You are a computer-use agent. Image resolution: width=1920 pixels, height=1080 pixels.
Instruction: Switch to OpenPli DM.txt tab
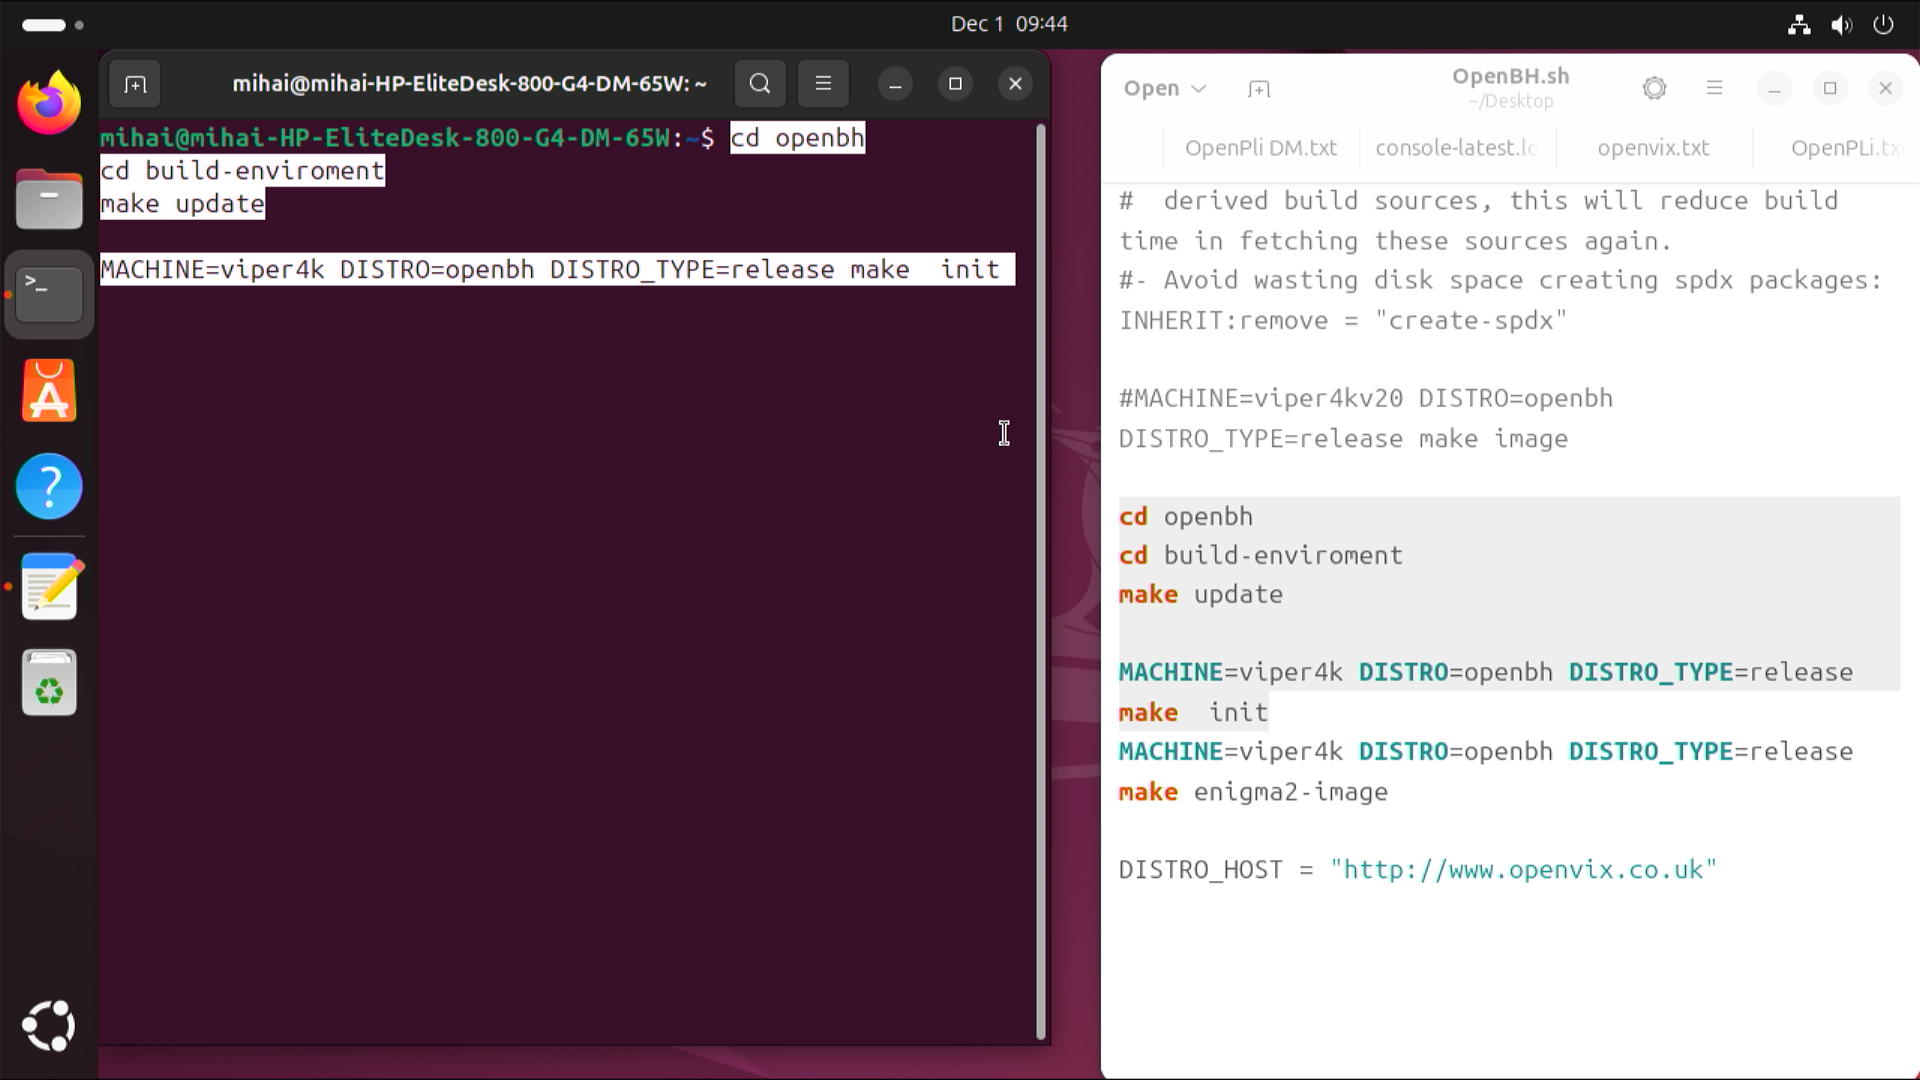(x=1260, y=148)
